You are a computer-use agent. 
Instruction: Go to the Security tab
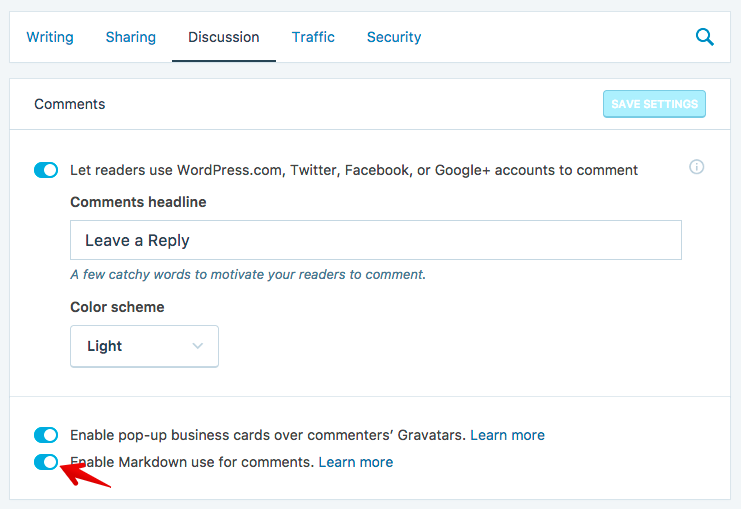394,37
